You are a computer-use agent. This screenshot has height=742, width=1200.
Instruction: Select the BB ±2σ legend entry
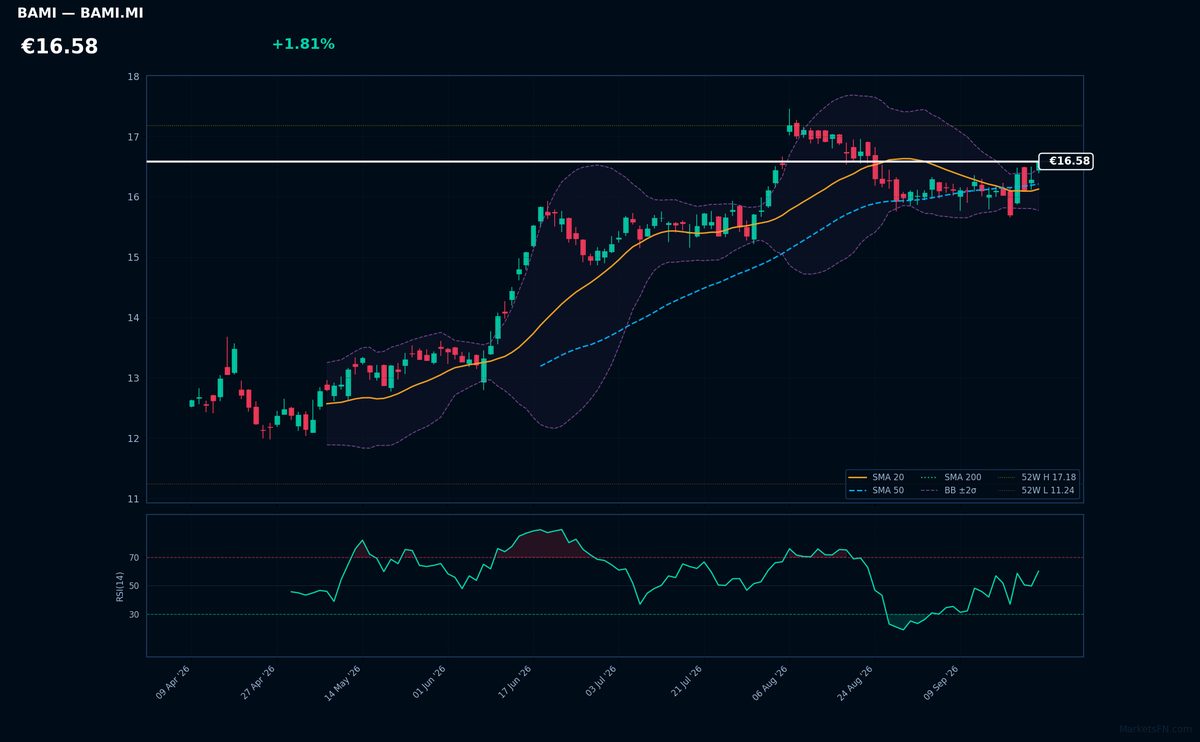(950, 490)
